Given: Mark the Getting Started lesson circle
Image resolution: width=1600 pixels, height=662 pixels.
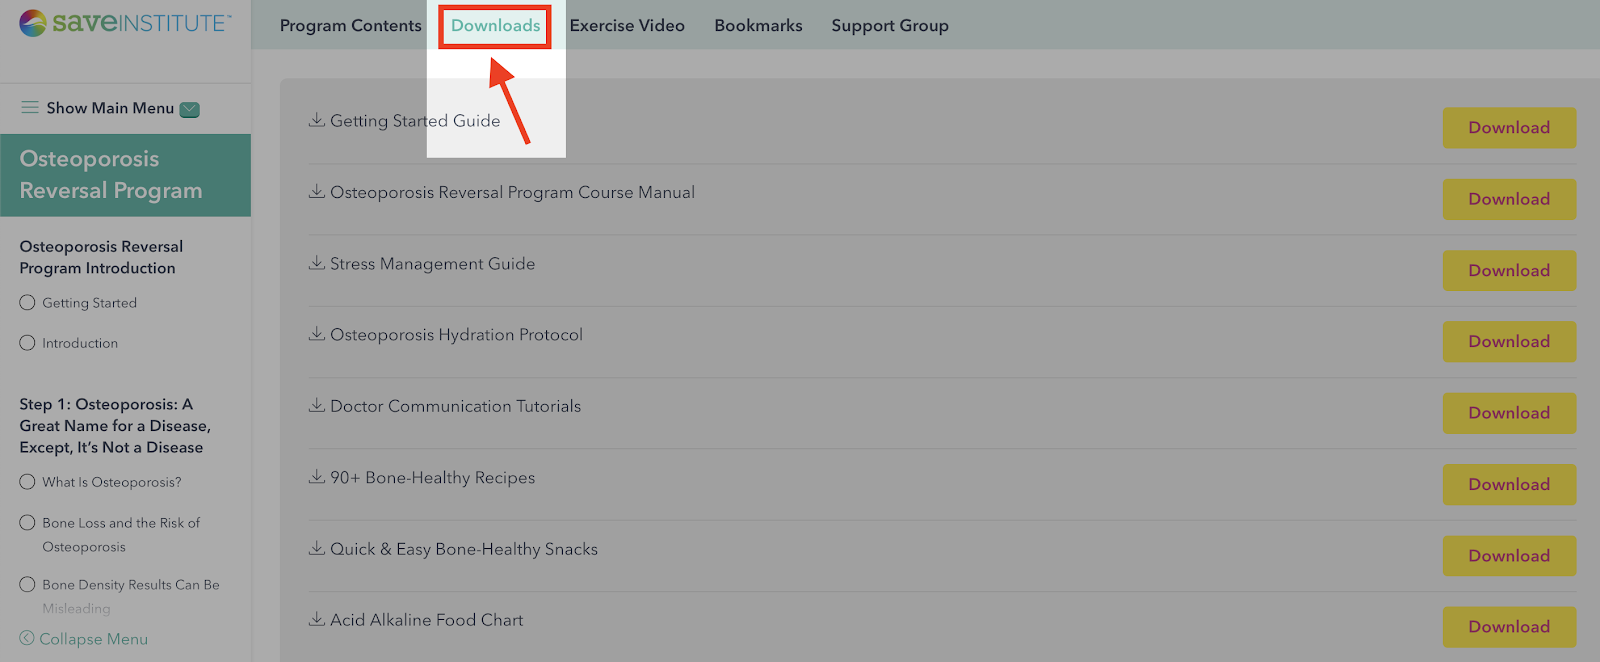Looking at the screenshot, I should coord(27,302).
